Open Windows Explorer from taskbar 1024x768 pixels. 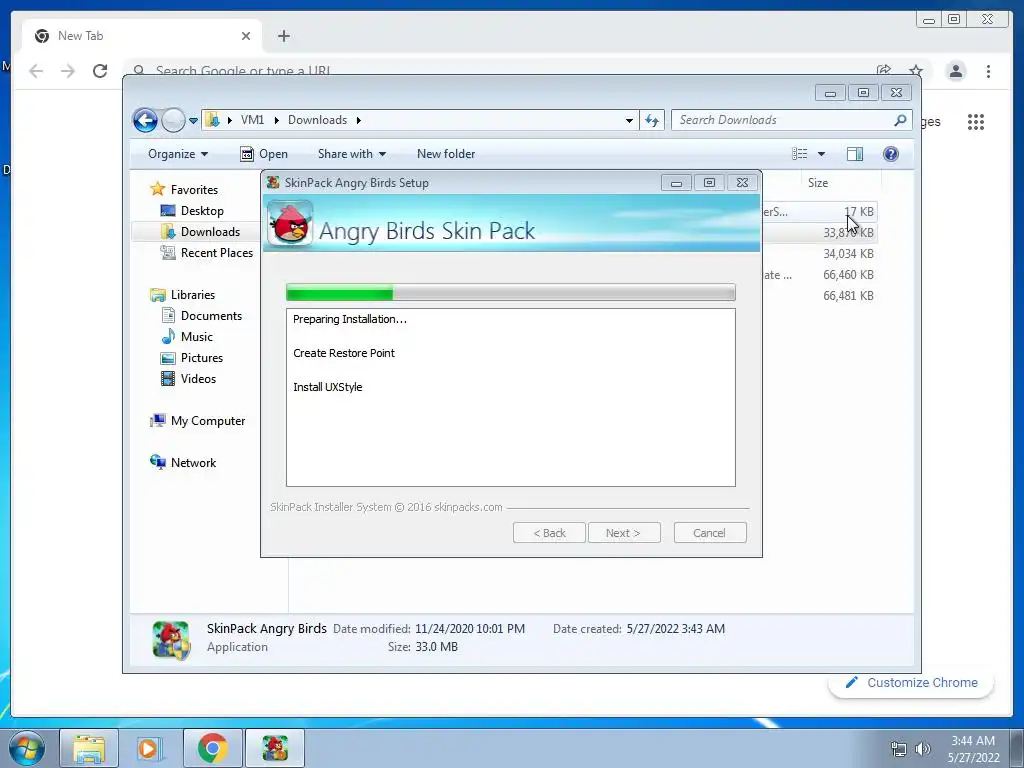pos(89,748)
